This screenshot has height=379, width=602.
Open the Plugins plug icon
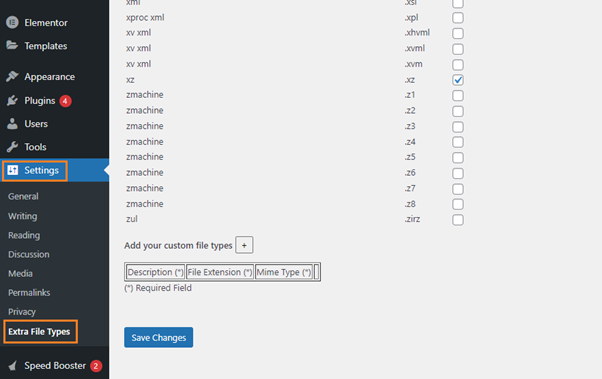coord(12,101)
